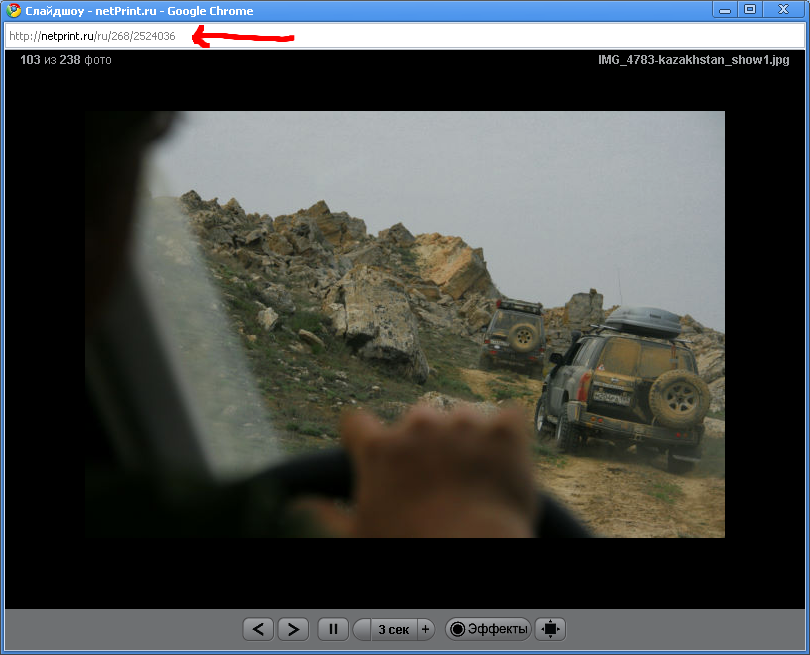Click the netprint.ru address bar

(x=400, y=36)
